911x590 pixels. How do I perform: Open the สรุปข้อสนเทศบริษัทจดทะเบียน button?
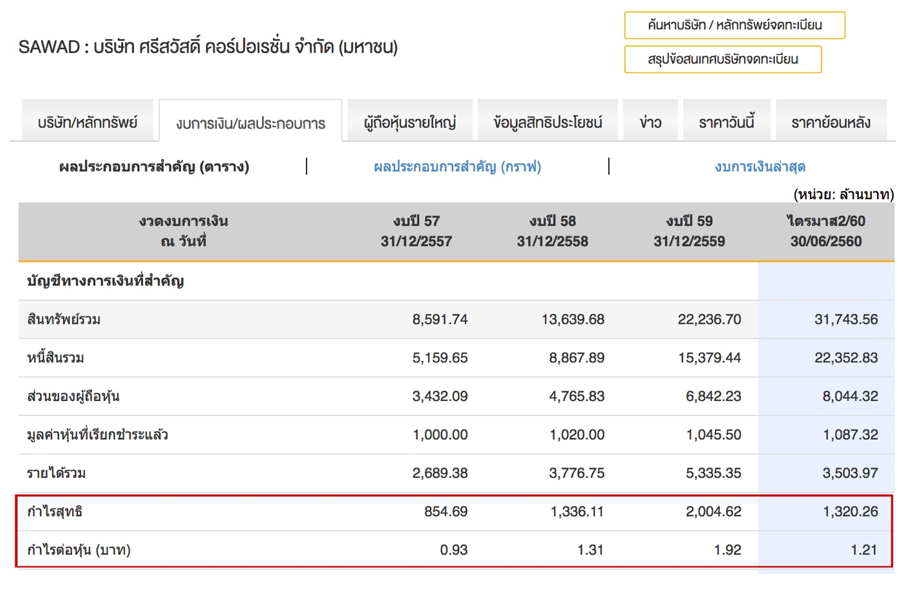[722, 59]
